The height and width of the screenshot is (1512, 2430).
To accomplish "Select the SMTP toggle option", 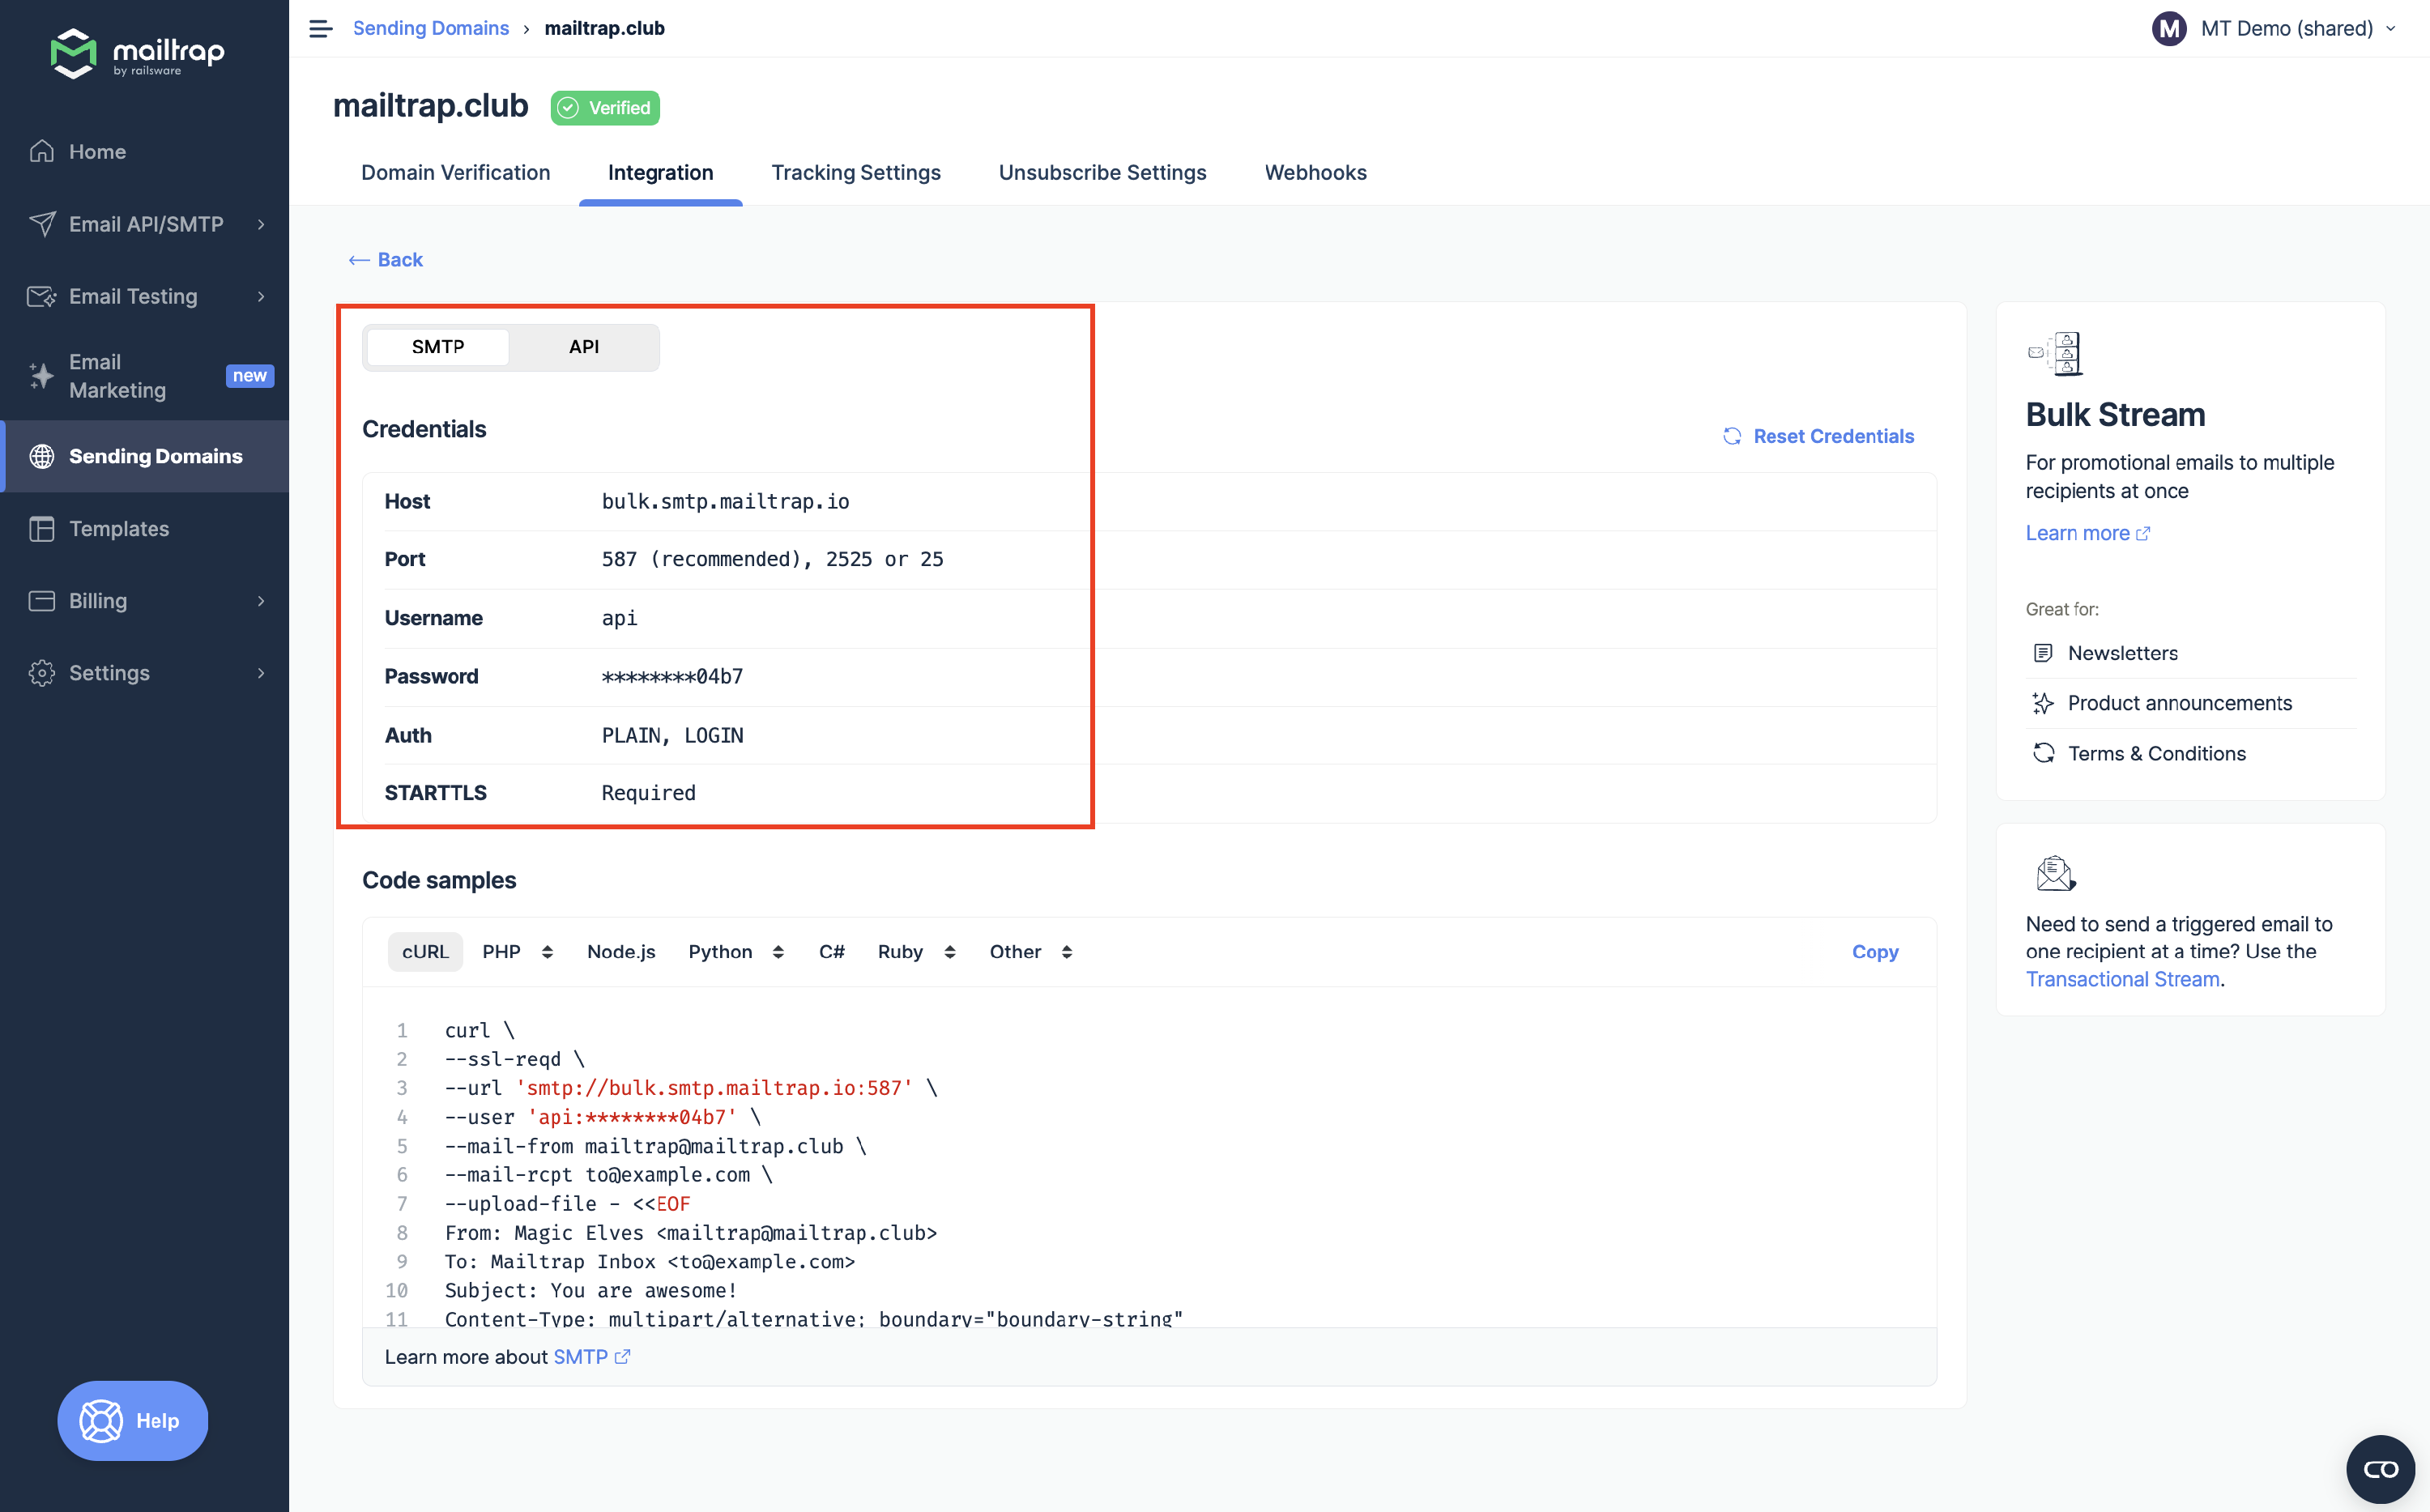I will (x=437, y=347).
